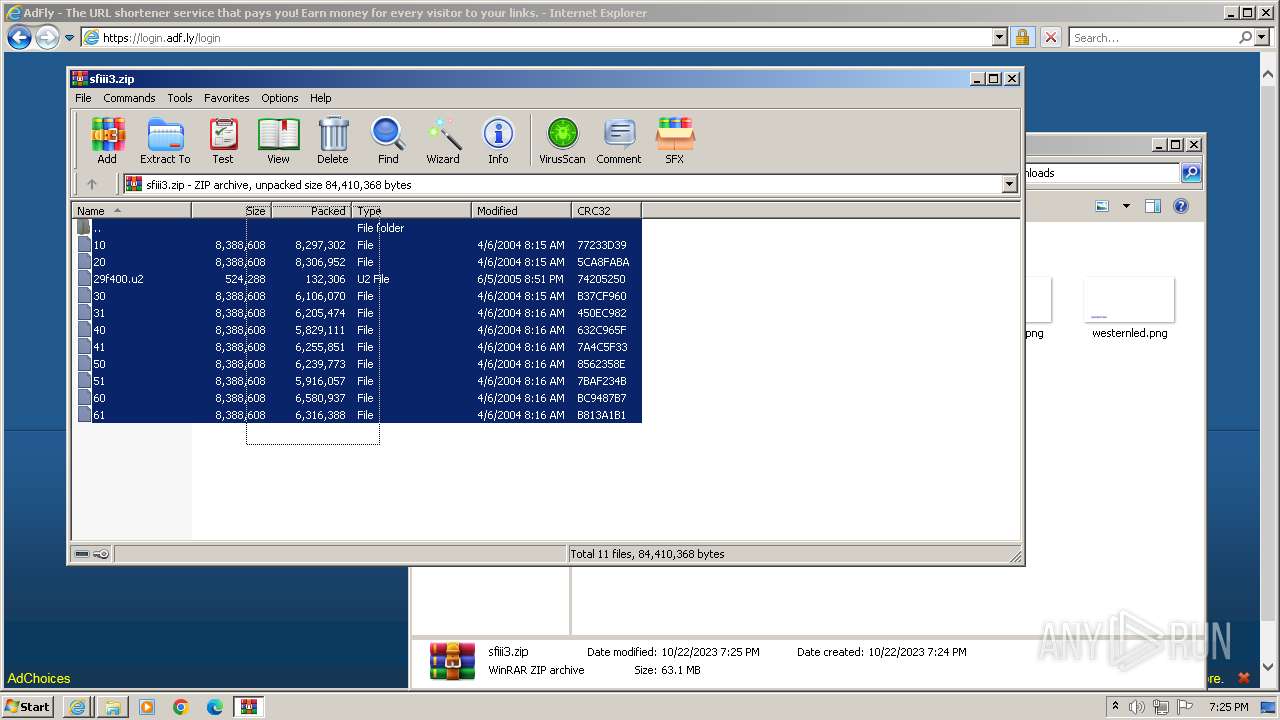Click the taskbar clock 7:25 PM

tap(1228, 707)
